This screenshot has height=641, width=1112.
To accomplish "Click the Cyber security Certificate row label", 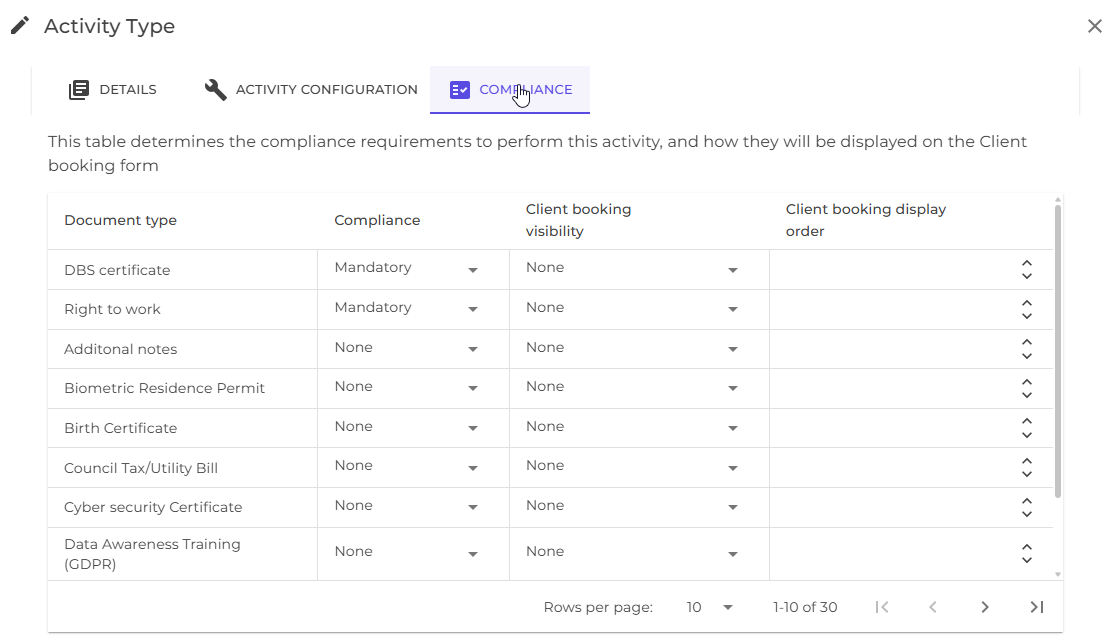I will [153, 507].
